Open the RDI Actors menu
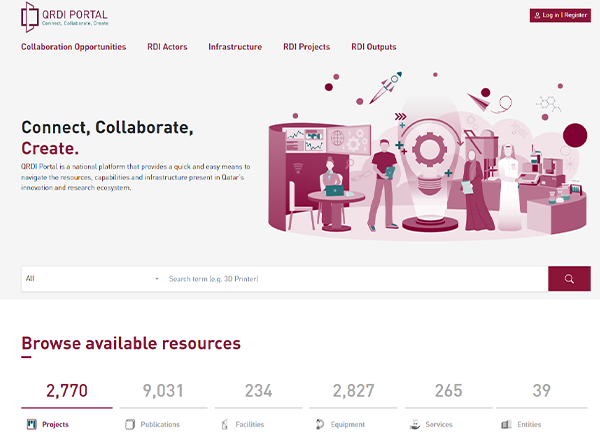Screen dimensions: 600x448 (167, 47)
